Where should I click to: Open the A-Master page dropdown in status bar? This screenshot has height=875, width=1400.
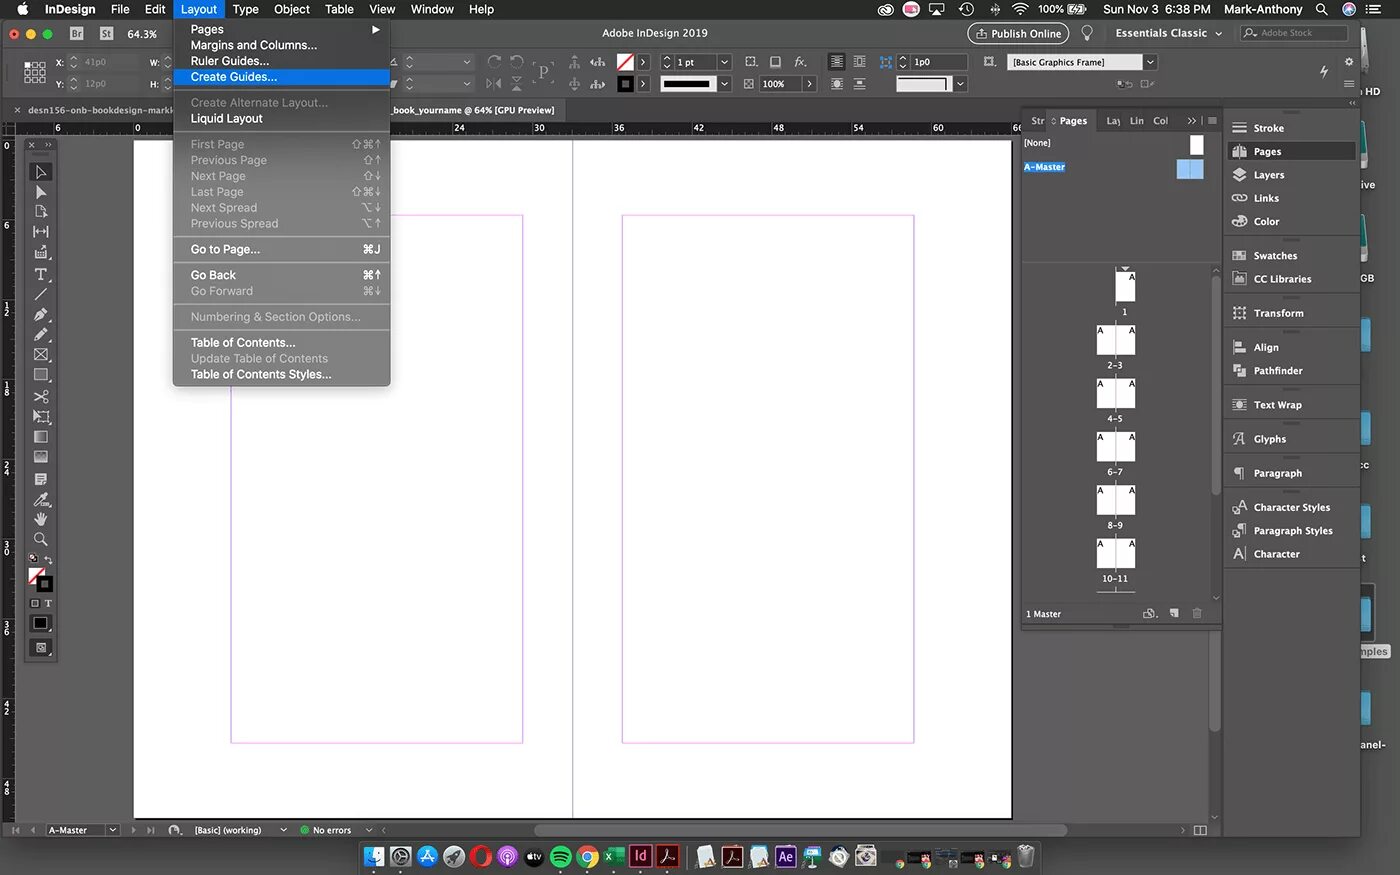113,830
